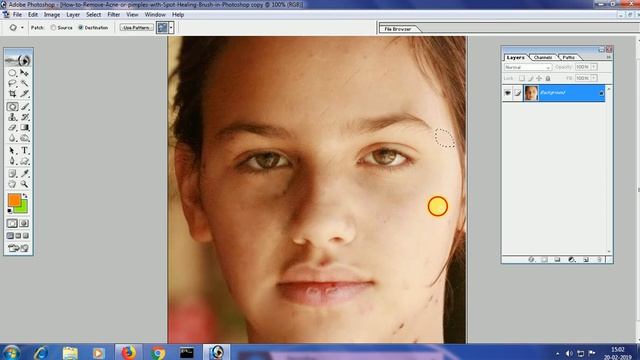Open tool preset picker dropdown
Viewport: 640px width, 360px height.
coord(22,28)
